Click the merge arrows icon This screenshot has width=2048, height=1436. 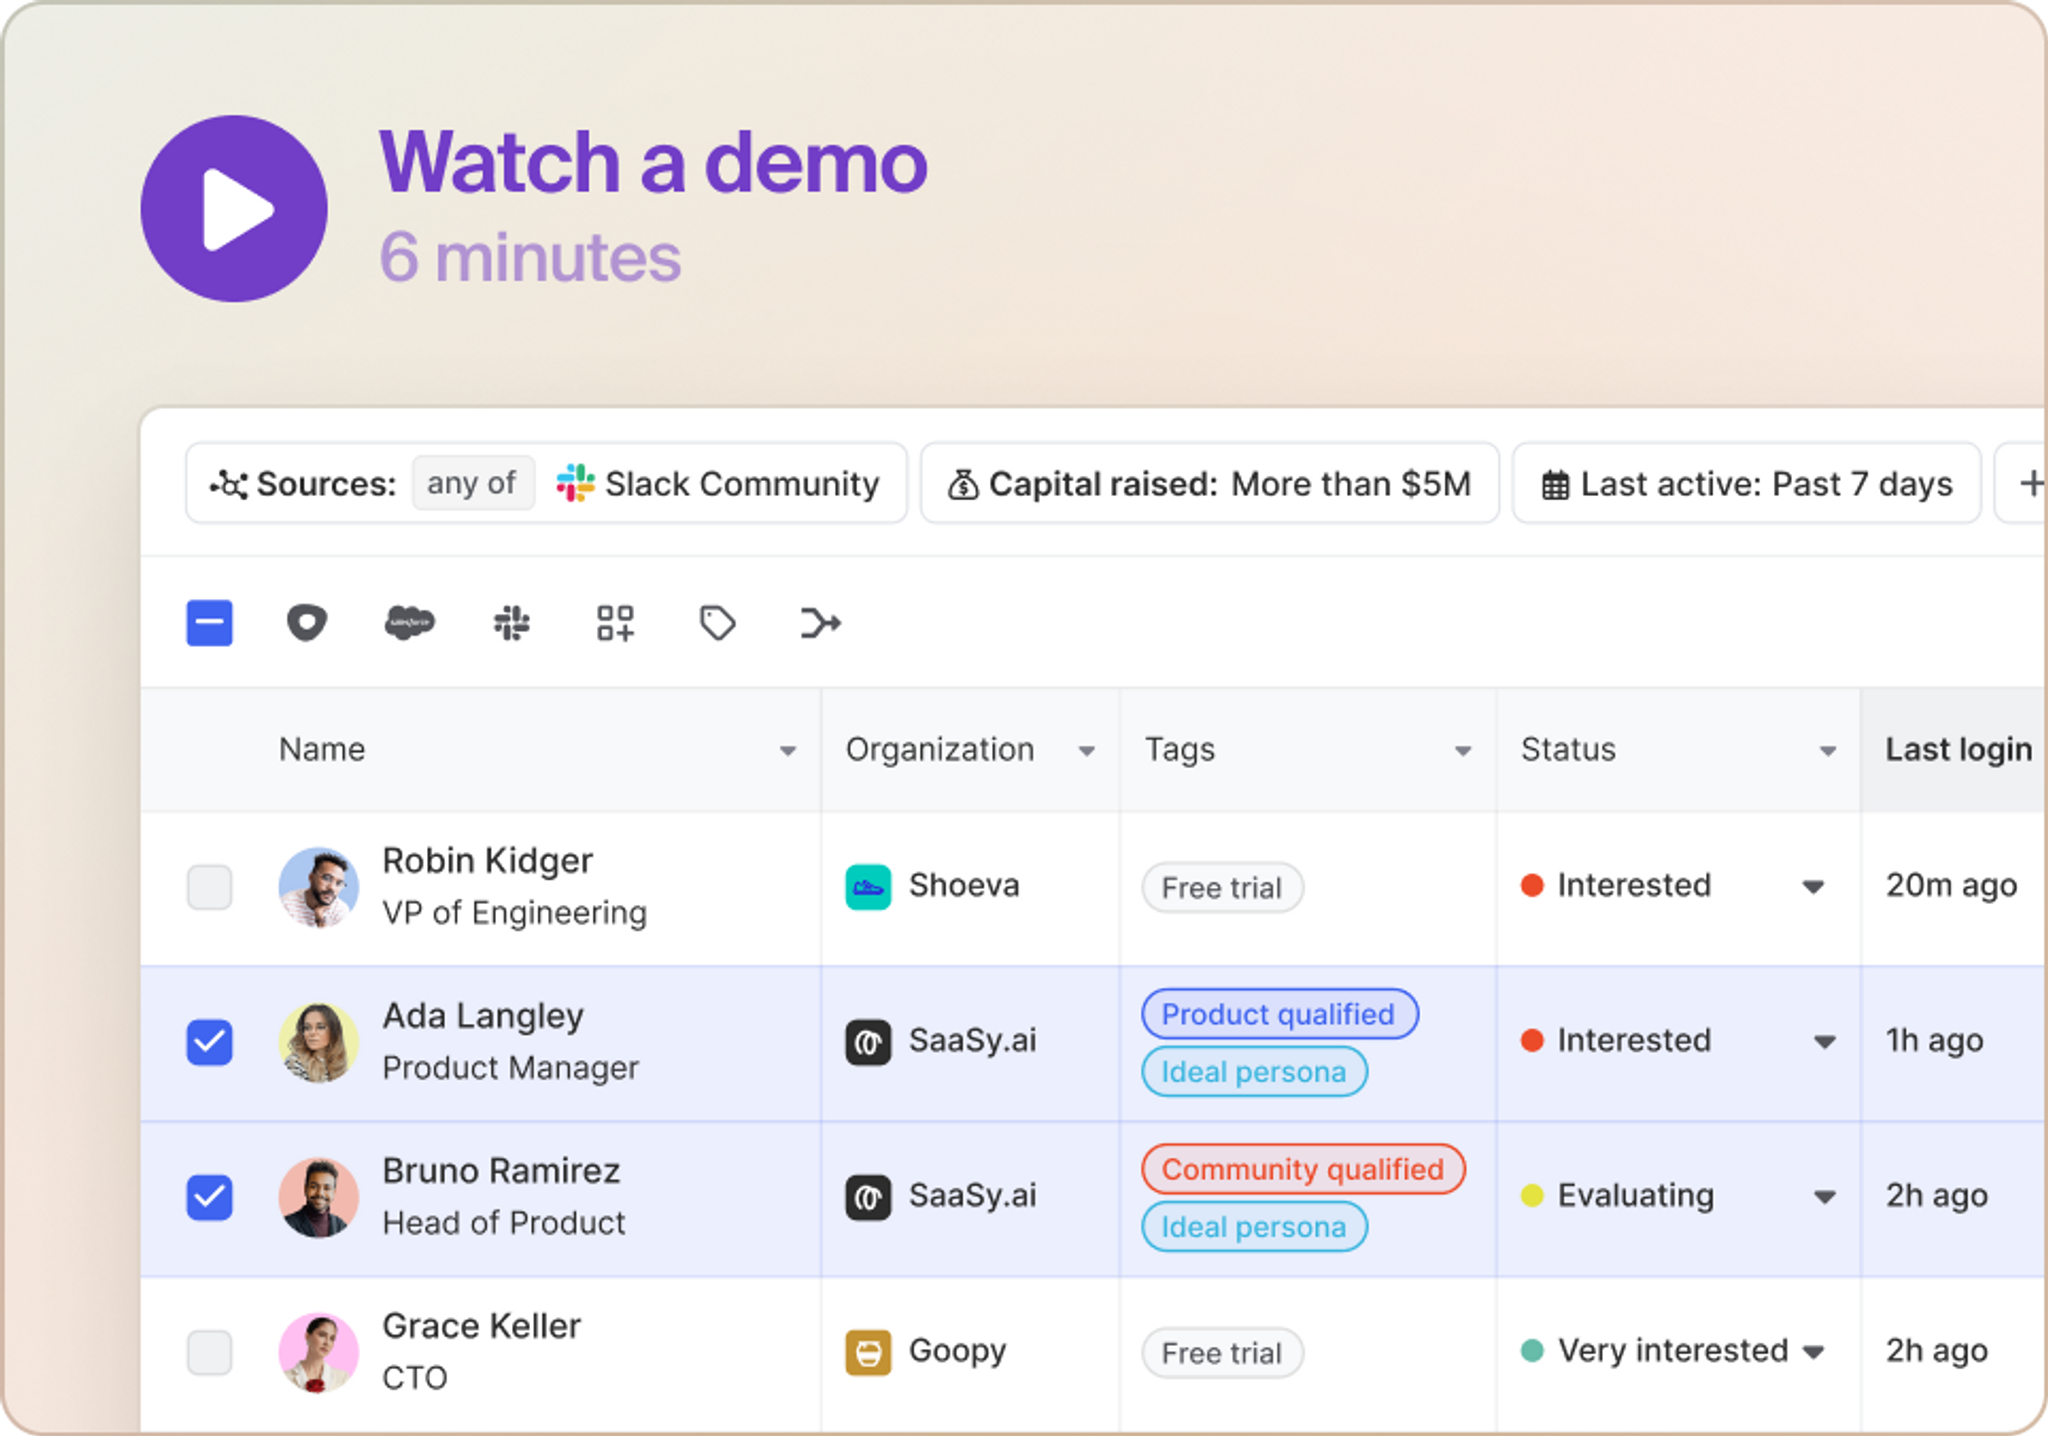coord(820,623)
